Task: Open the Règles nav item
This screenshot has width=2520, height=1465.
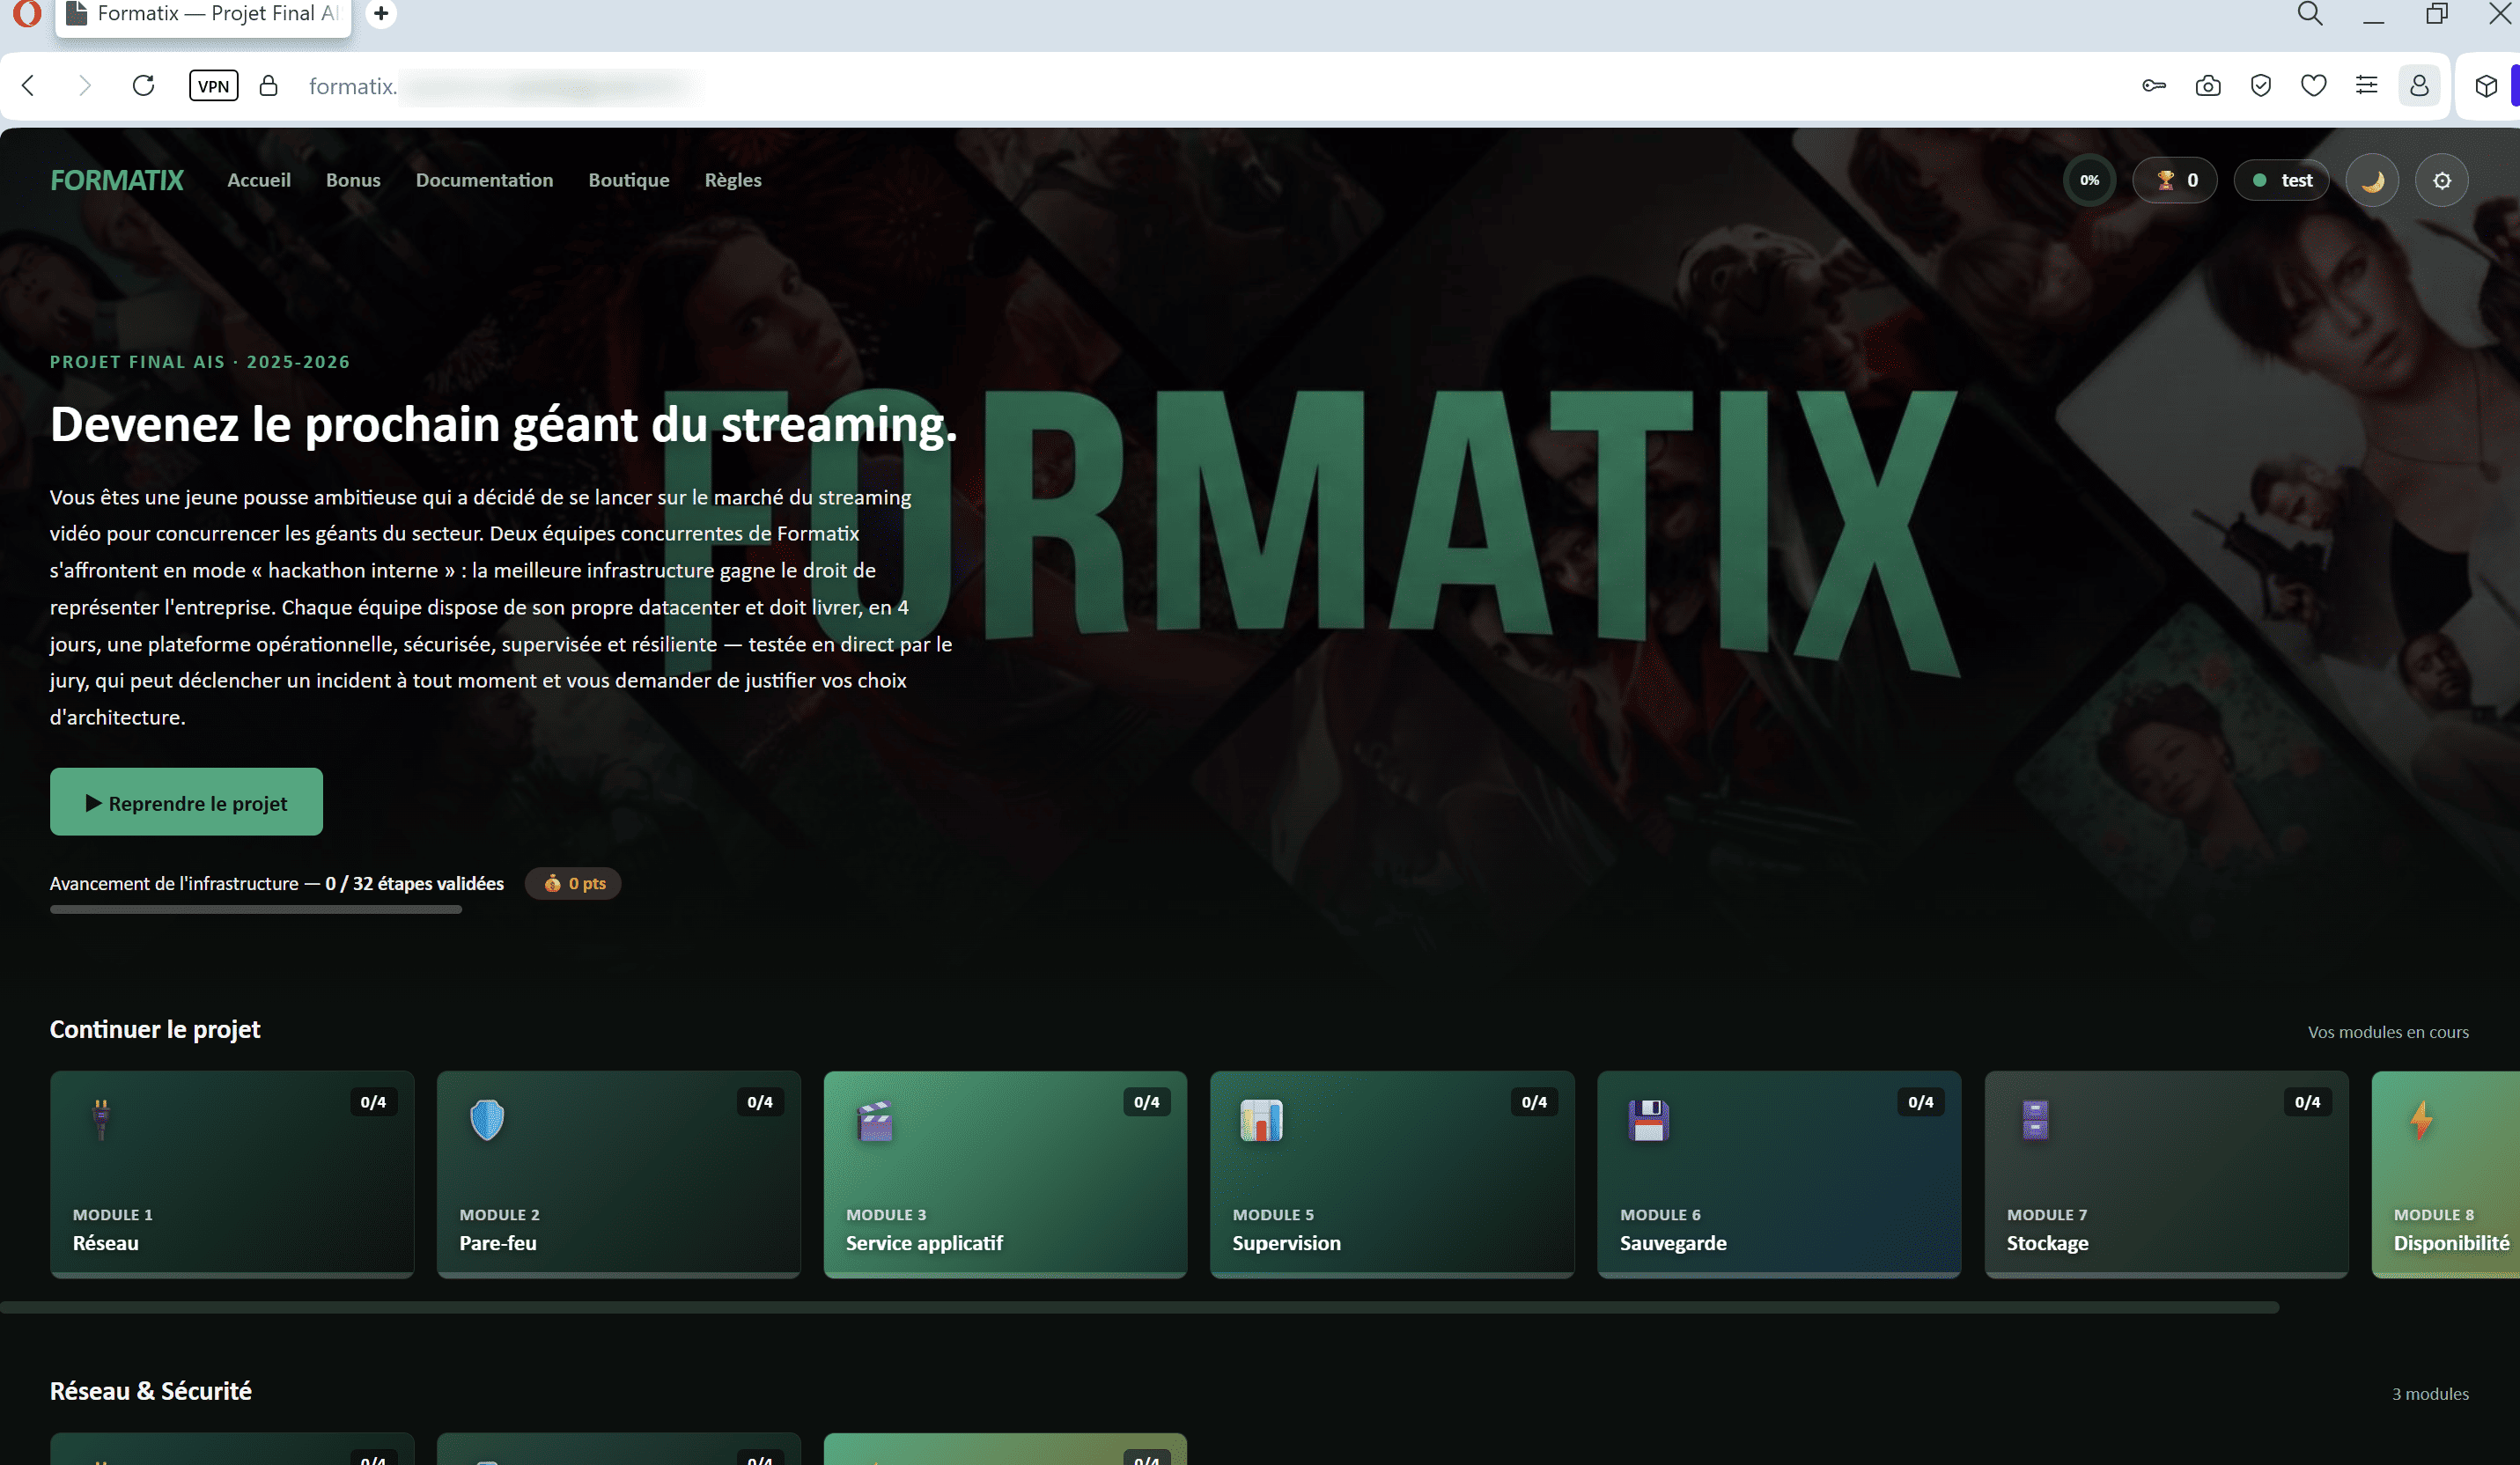Action: point(733,180)
